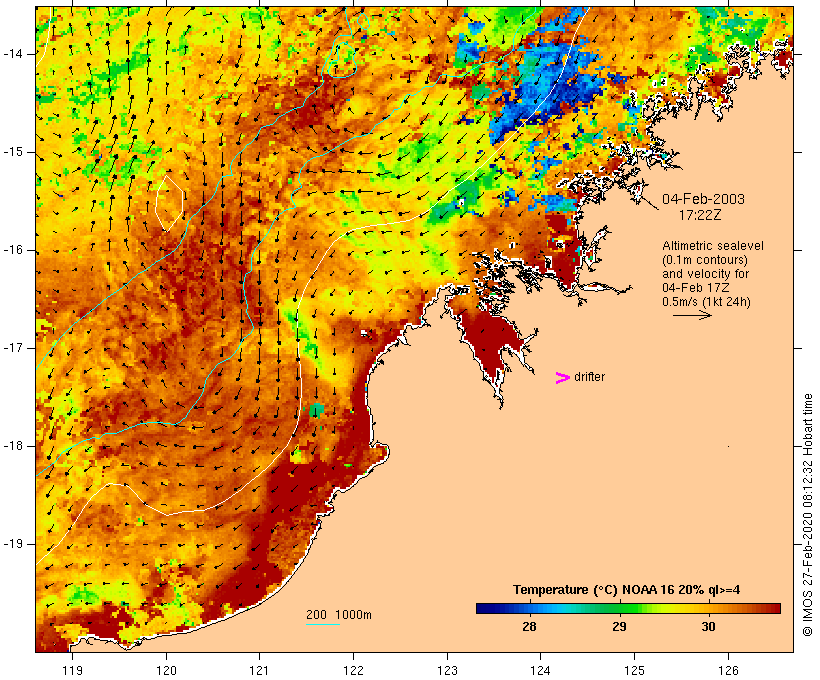
Task: Click the cyan 200m isobath legend line
Action: click(x=323, y=624)
